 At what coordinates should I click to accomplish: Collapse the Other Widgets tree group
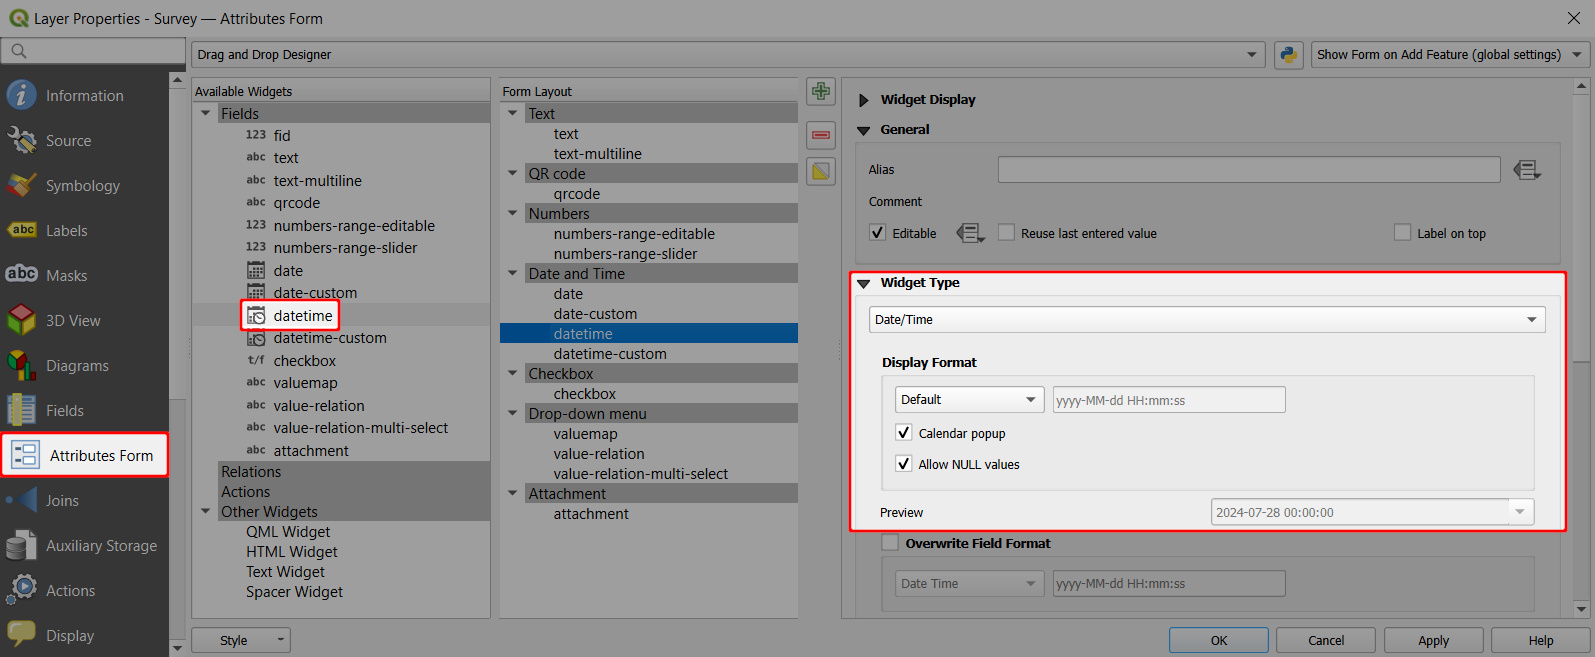pyautogui.click(x=206, y=511)
